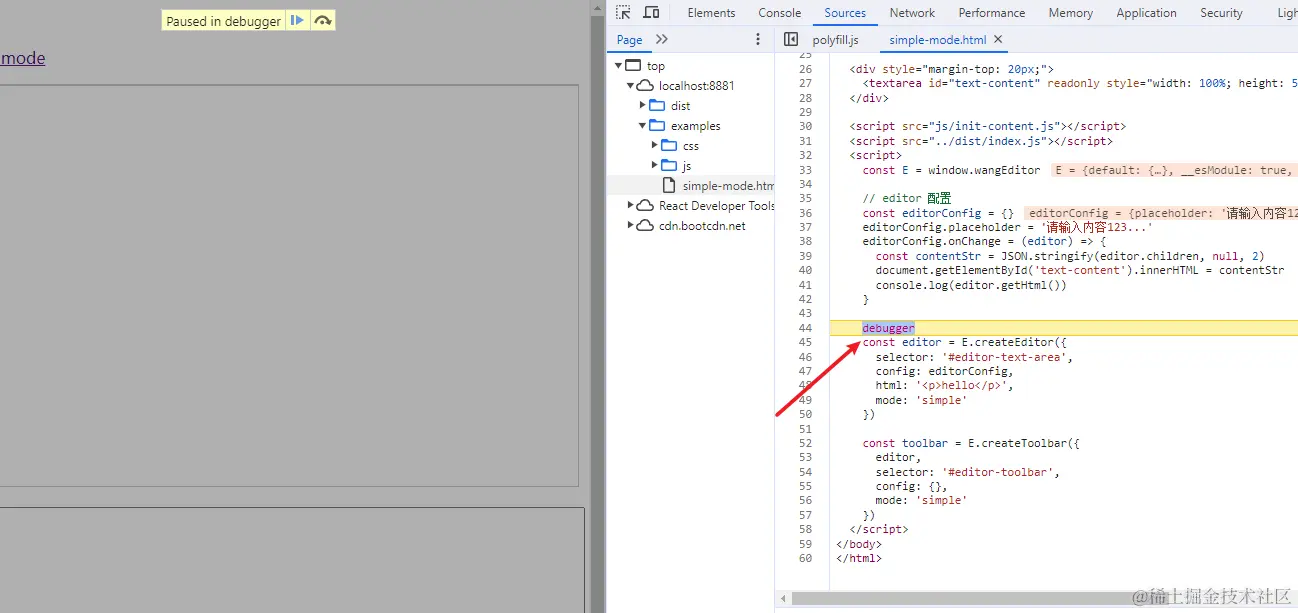Click 'const toolbar = E.createToolbar({' code line
Screen dimensions: 1298x613
971,443
